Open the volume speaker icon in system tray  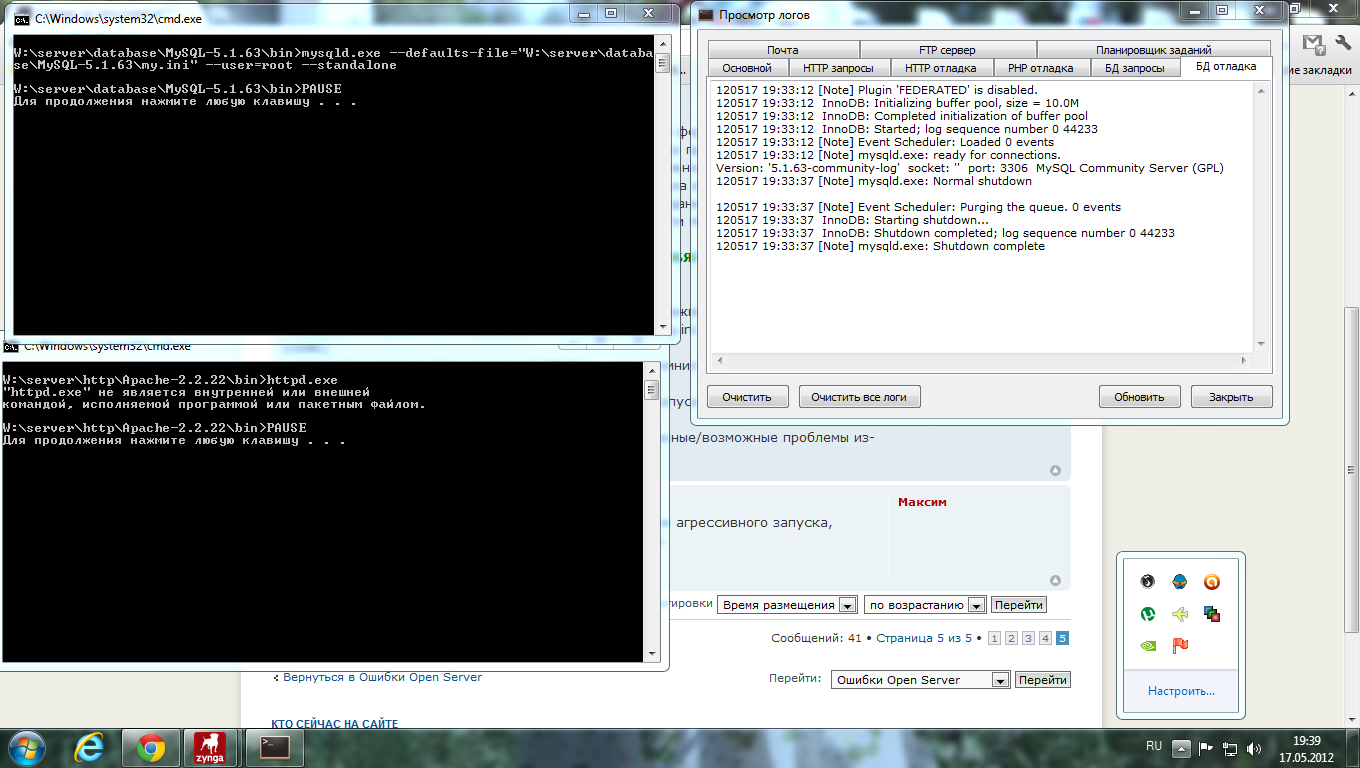coord(1255,748)
